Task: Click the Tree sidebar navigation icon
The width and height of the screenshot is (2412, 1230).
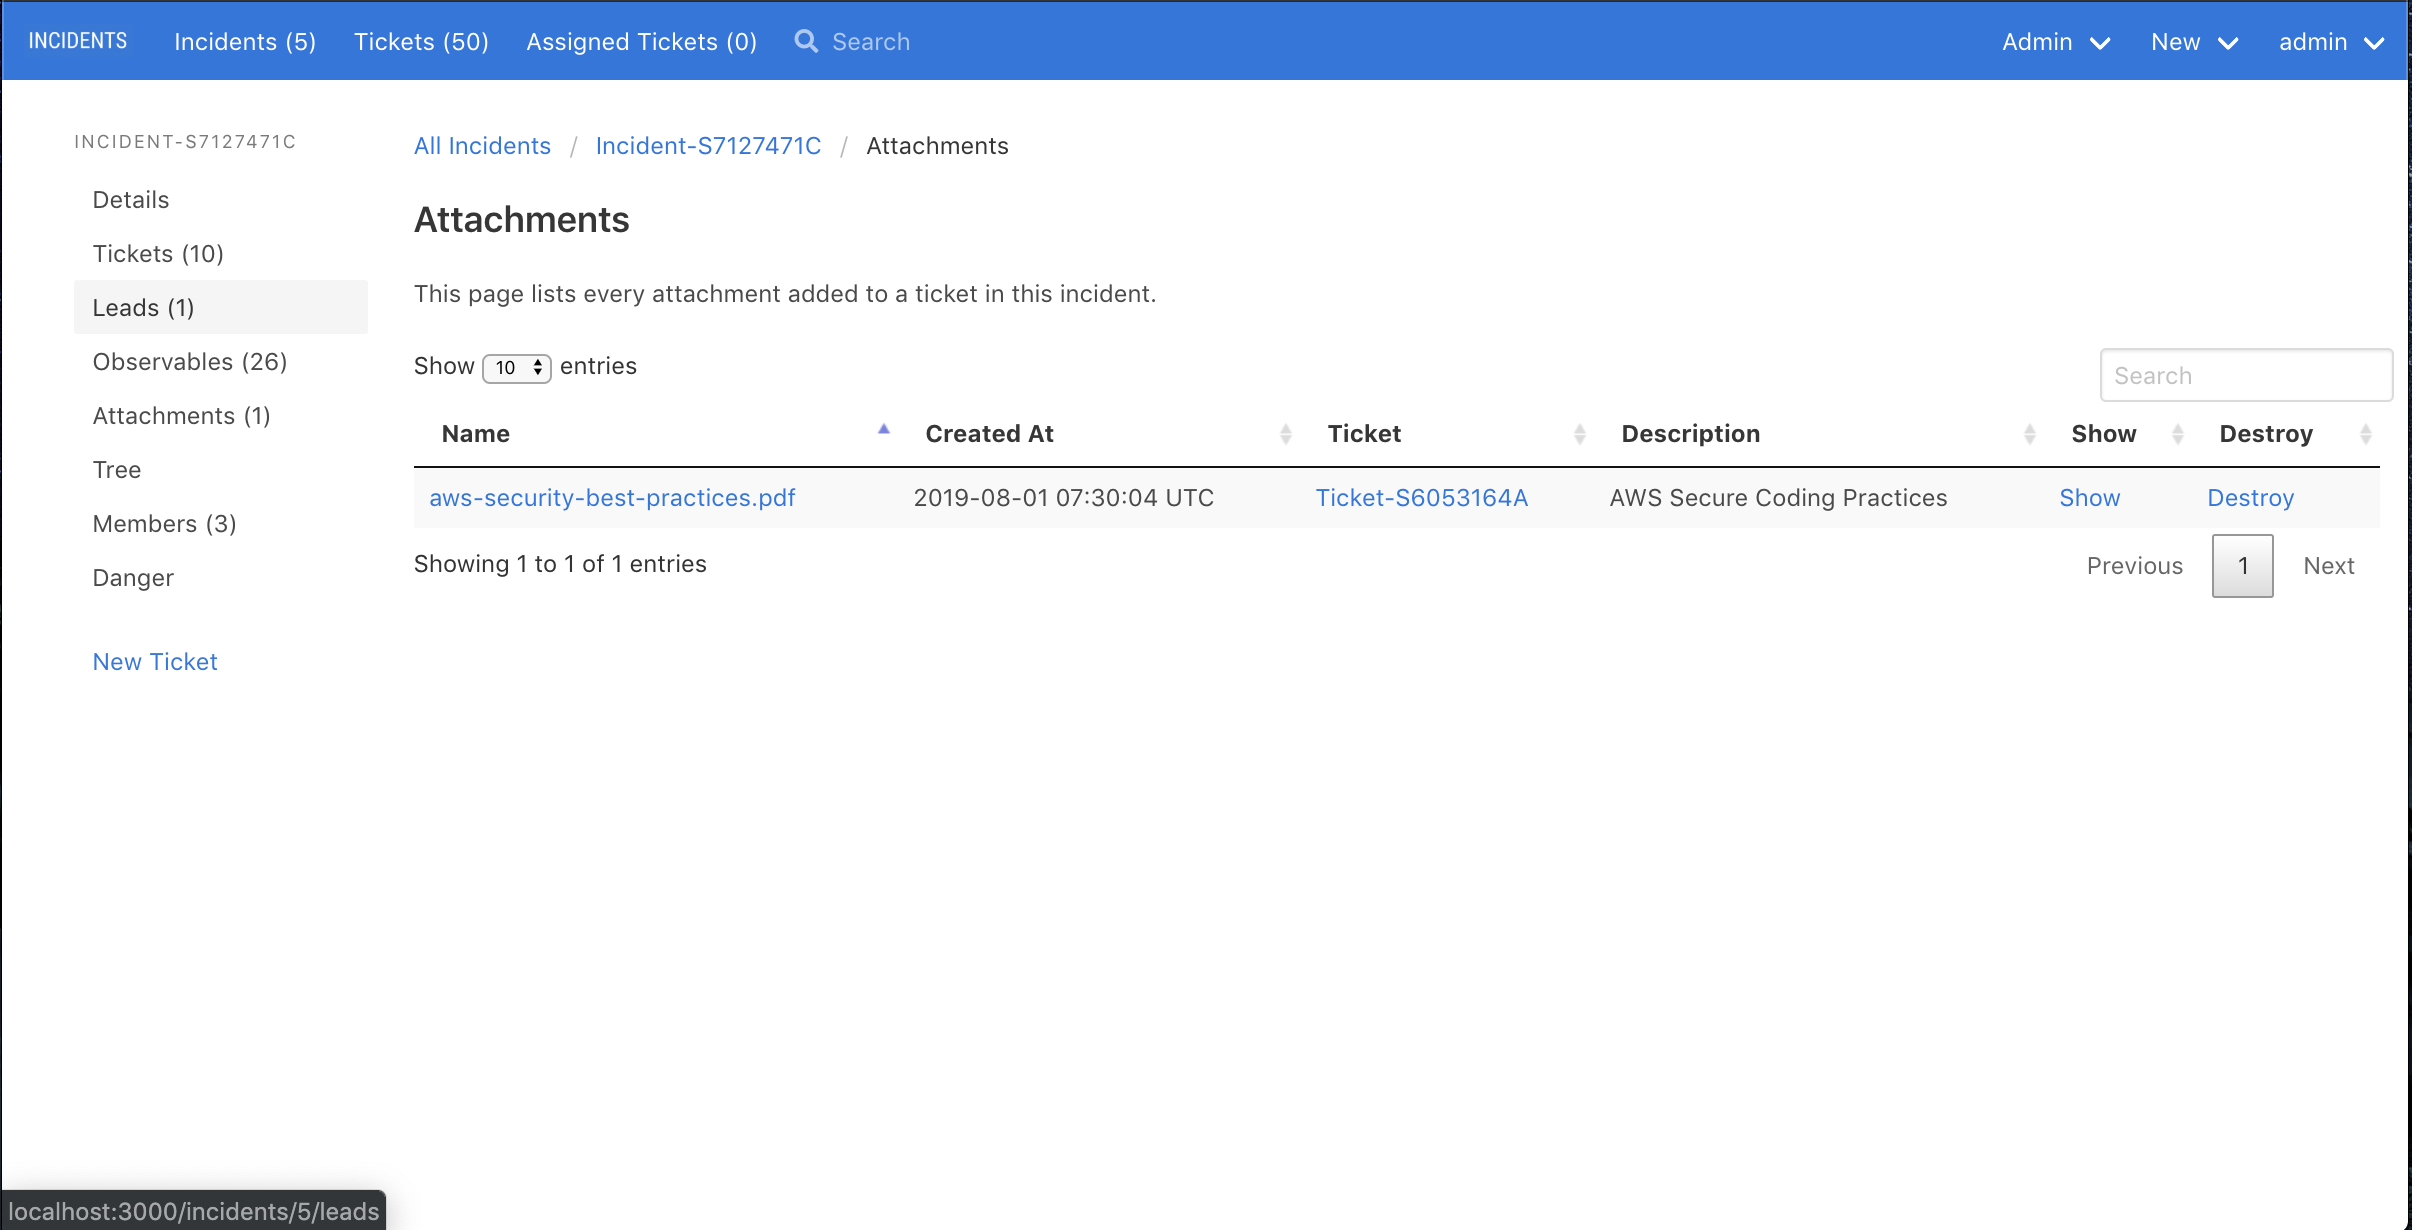Action: click(116, 469)
